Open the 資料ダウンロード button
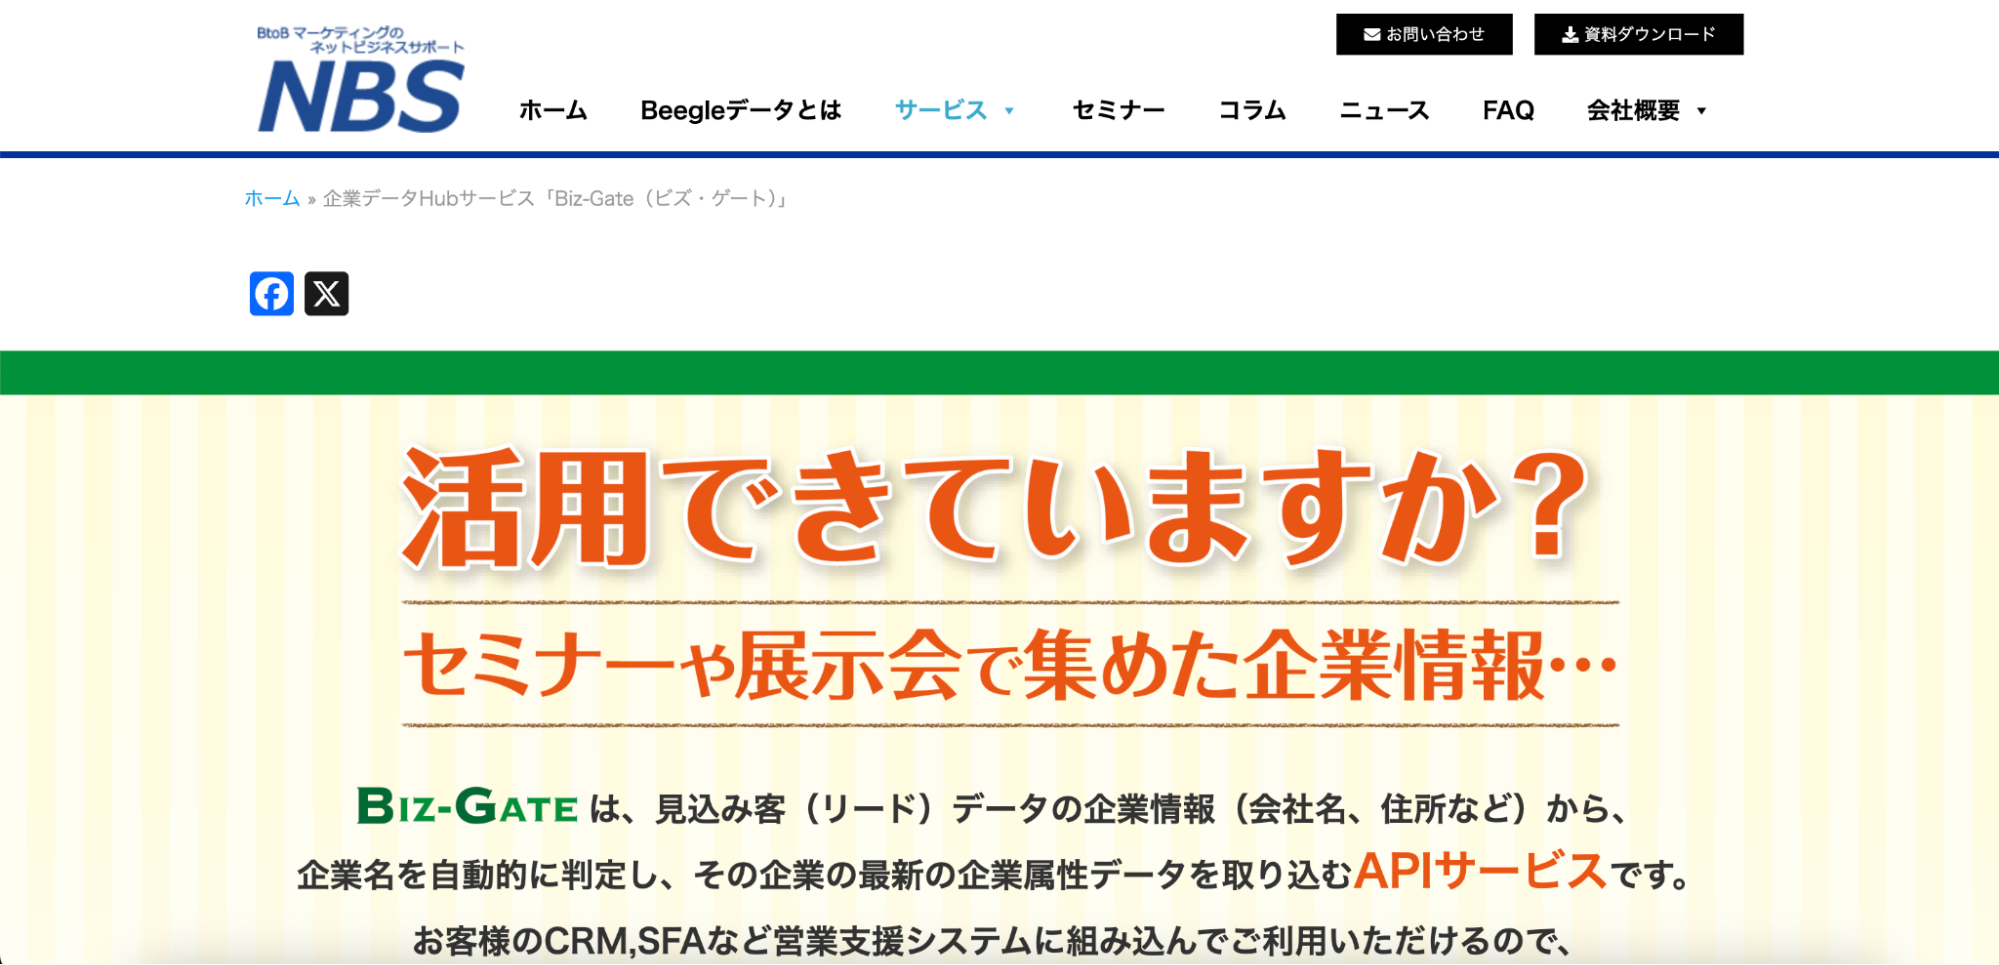This screenshot has width=1999, height=965. click(1638, 34)
